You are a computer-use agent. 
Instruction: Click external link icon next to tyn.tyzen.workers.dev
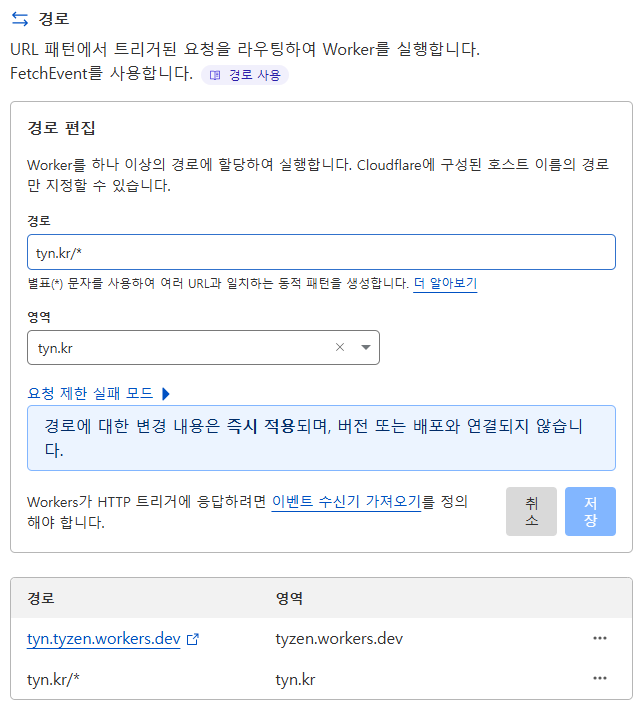pos(193,639)
